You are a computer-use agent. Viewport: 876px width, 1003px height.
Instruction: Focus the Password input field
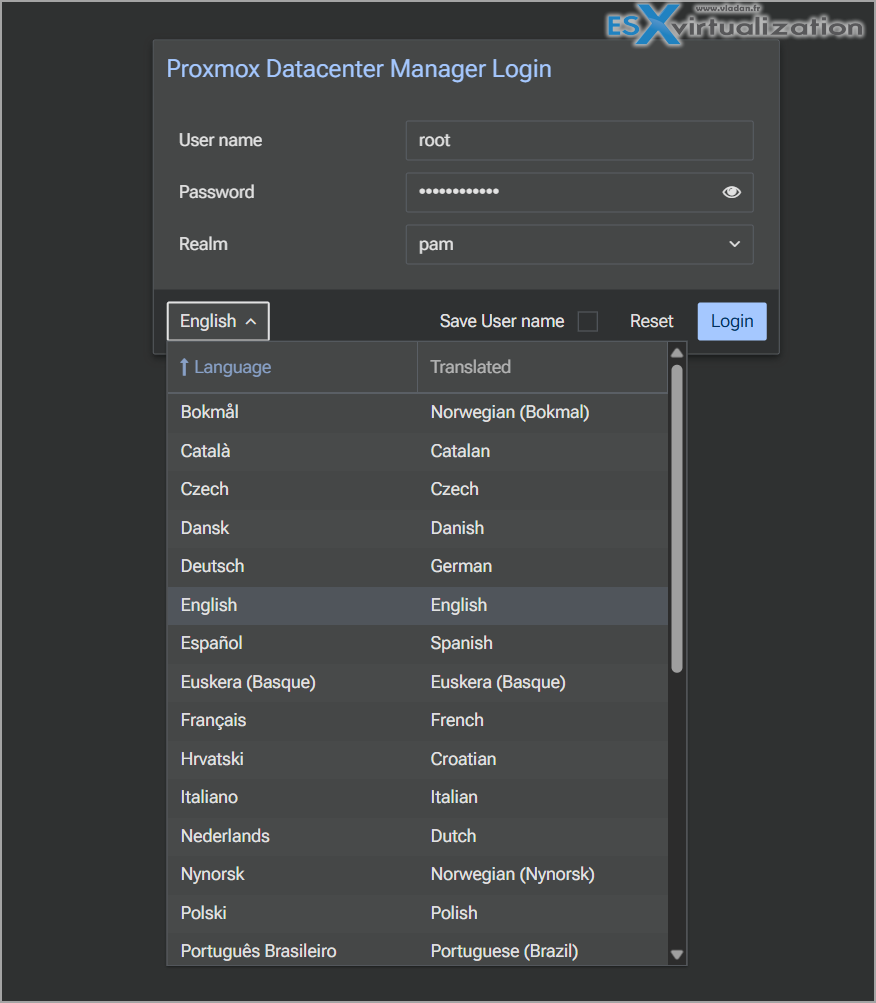point(560,192)
